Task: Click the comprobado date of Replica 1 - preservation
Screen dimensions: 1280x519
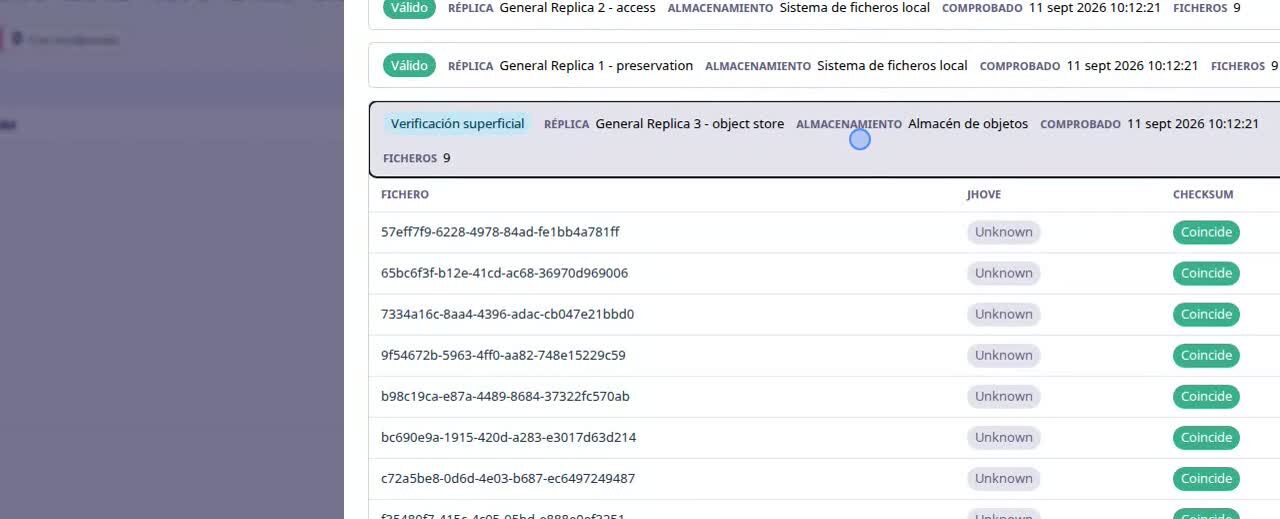Action: (x=1132, y=66)
